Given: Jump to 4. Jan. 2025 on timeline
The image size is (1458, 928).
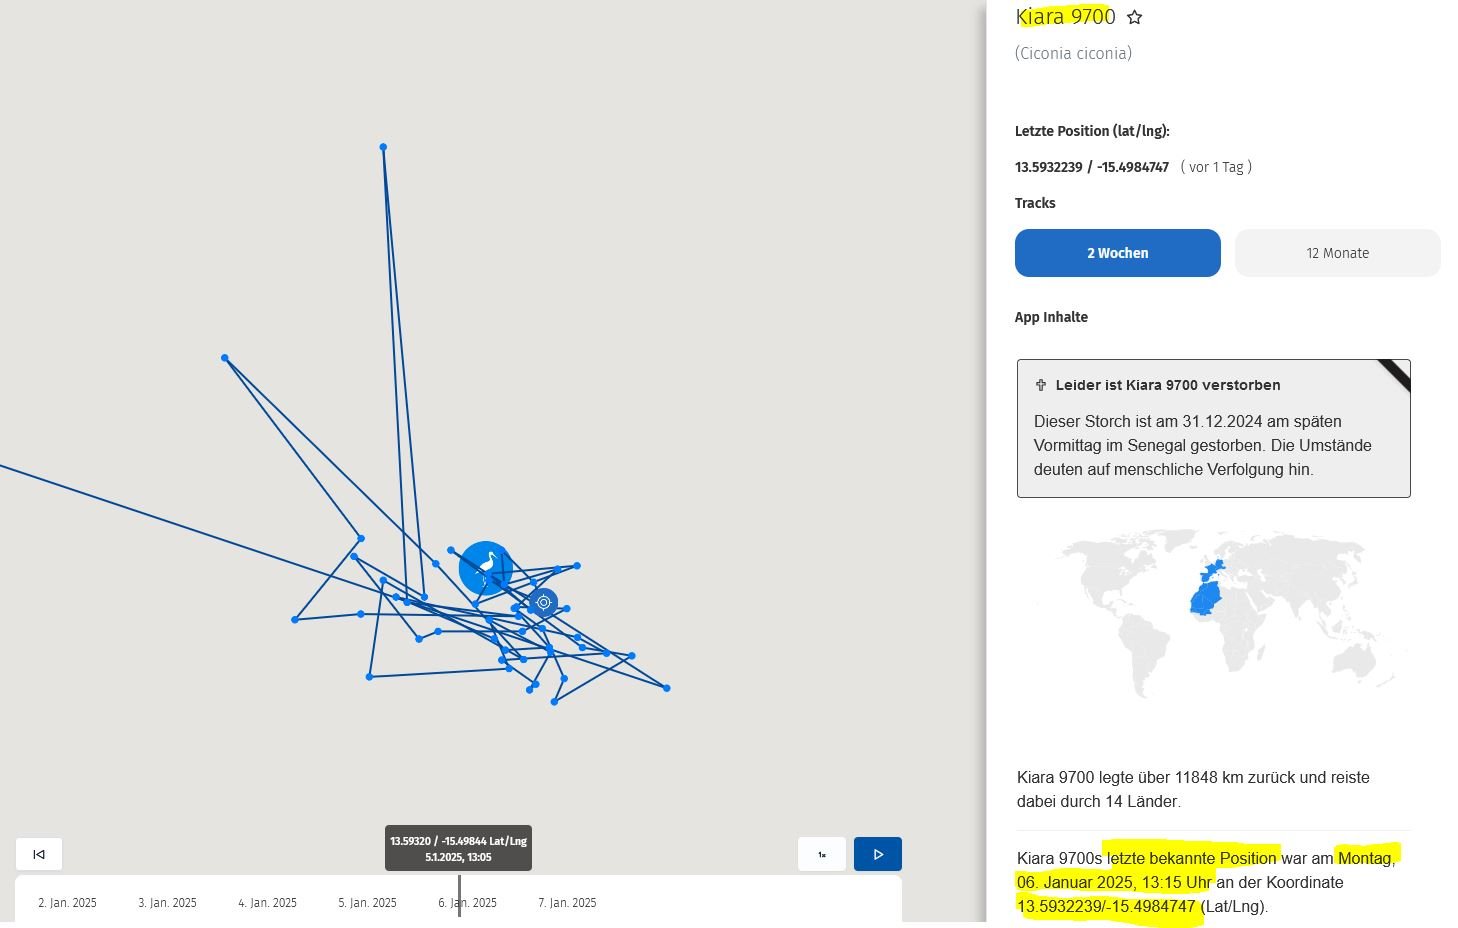Looking at the screenshot, I should click(x=267, y=903).
